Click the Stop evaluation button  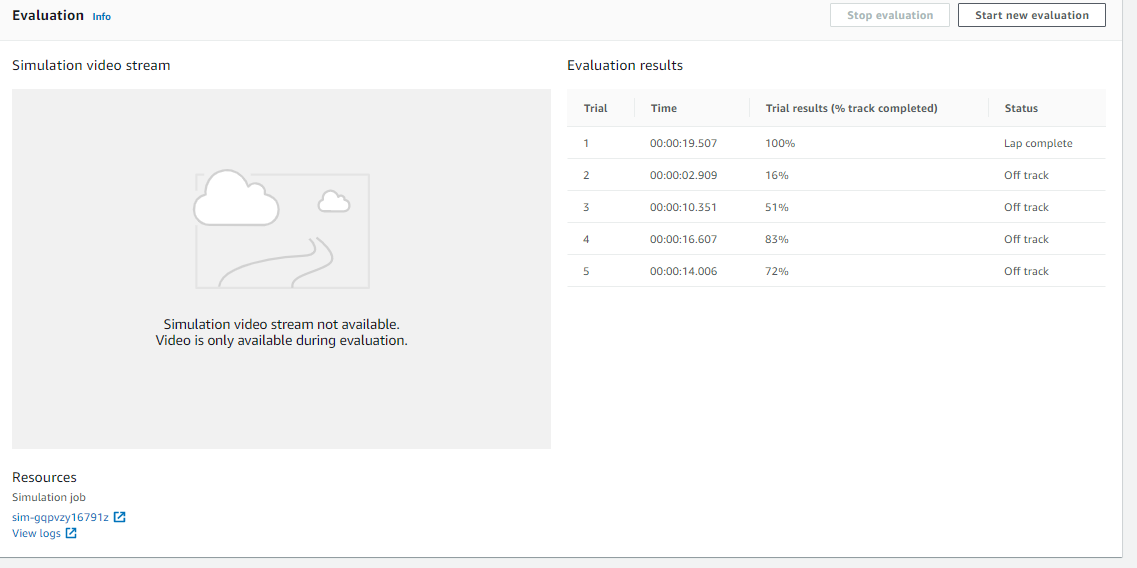click(x=889, y=15)
